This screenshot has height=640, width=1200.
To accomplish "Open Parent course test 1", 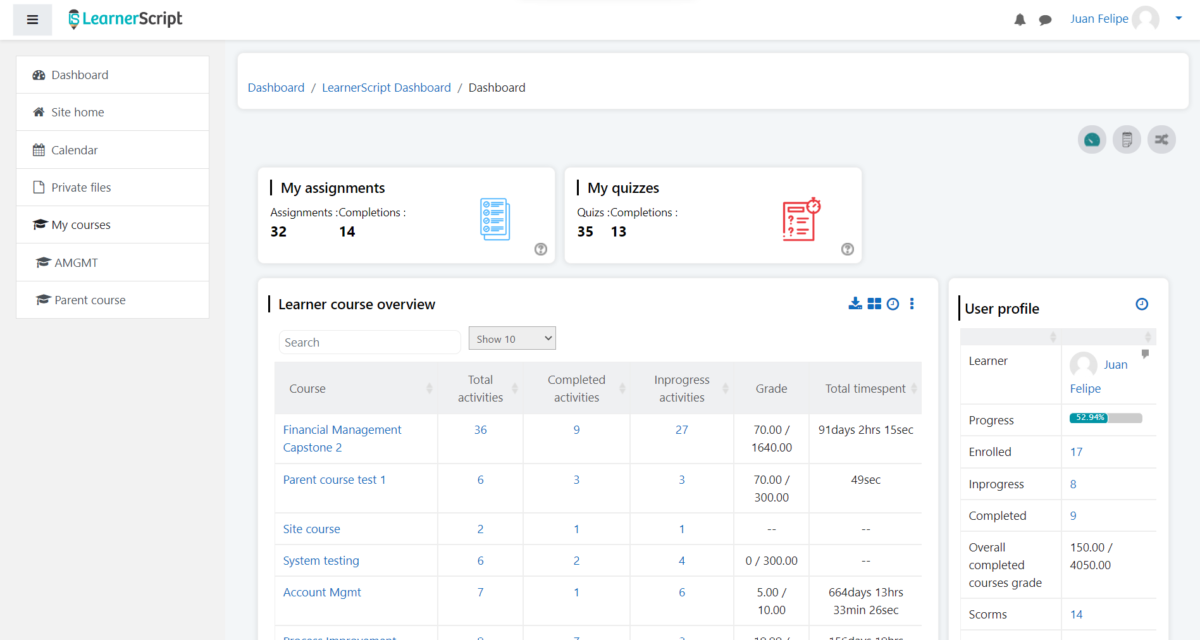I will [334, 480].
